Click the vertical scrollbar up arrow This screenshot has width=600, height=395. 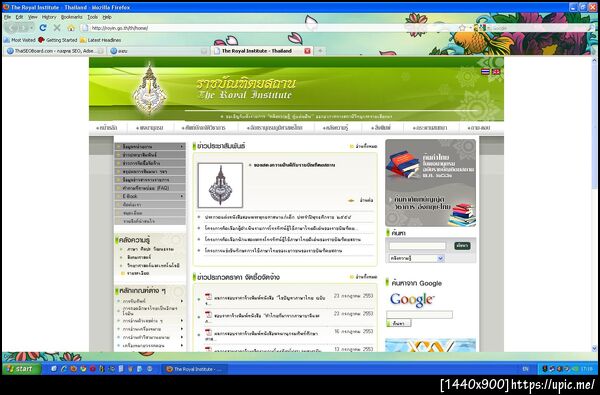click(x=594, y=60)
